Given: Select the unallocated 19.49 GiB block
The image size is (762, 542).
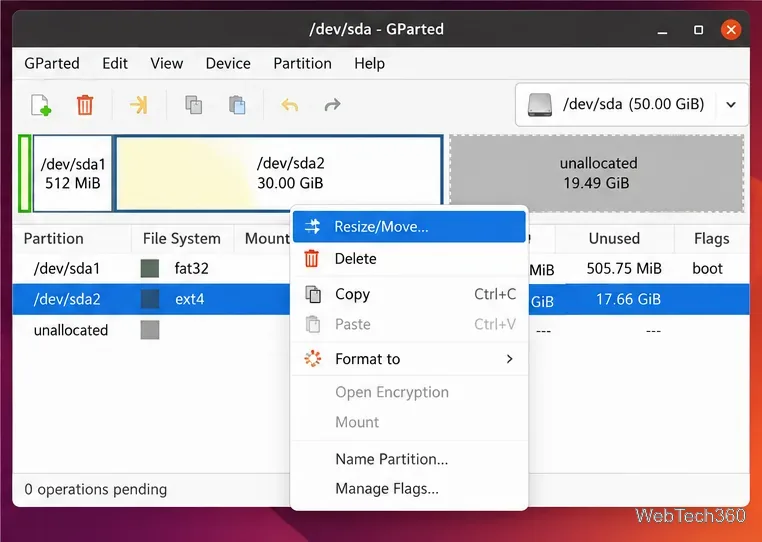Looking at the screenshot, I should click(597, 174).
